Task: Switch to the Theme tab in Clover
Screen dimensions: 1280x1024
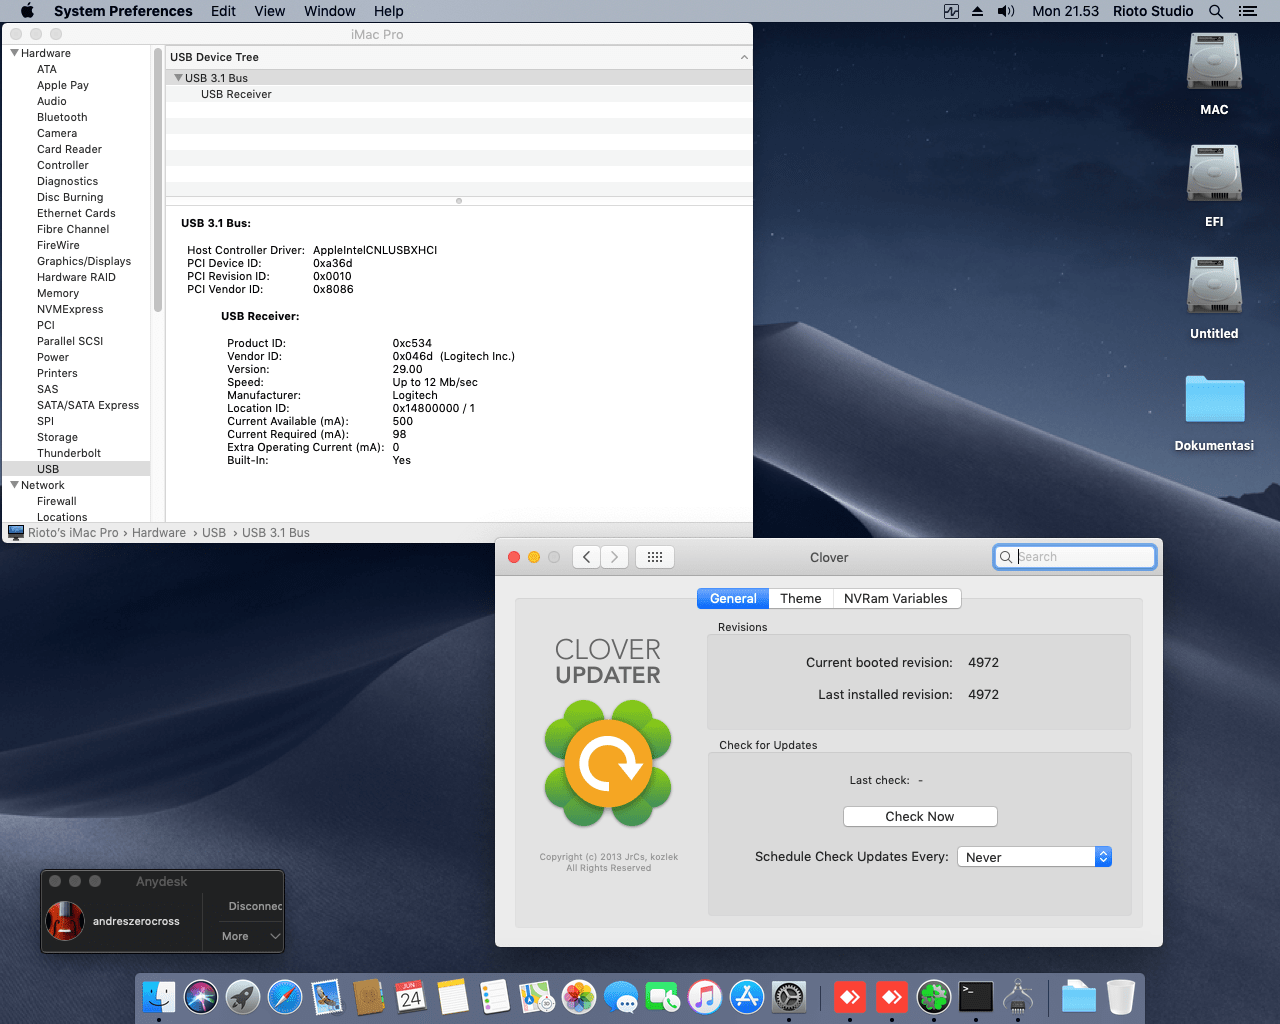Action: pyautogui.click(x=801, y=598)
